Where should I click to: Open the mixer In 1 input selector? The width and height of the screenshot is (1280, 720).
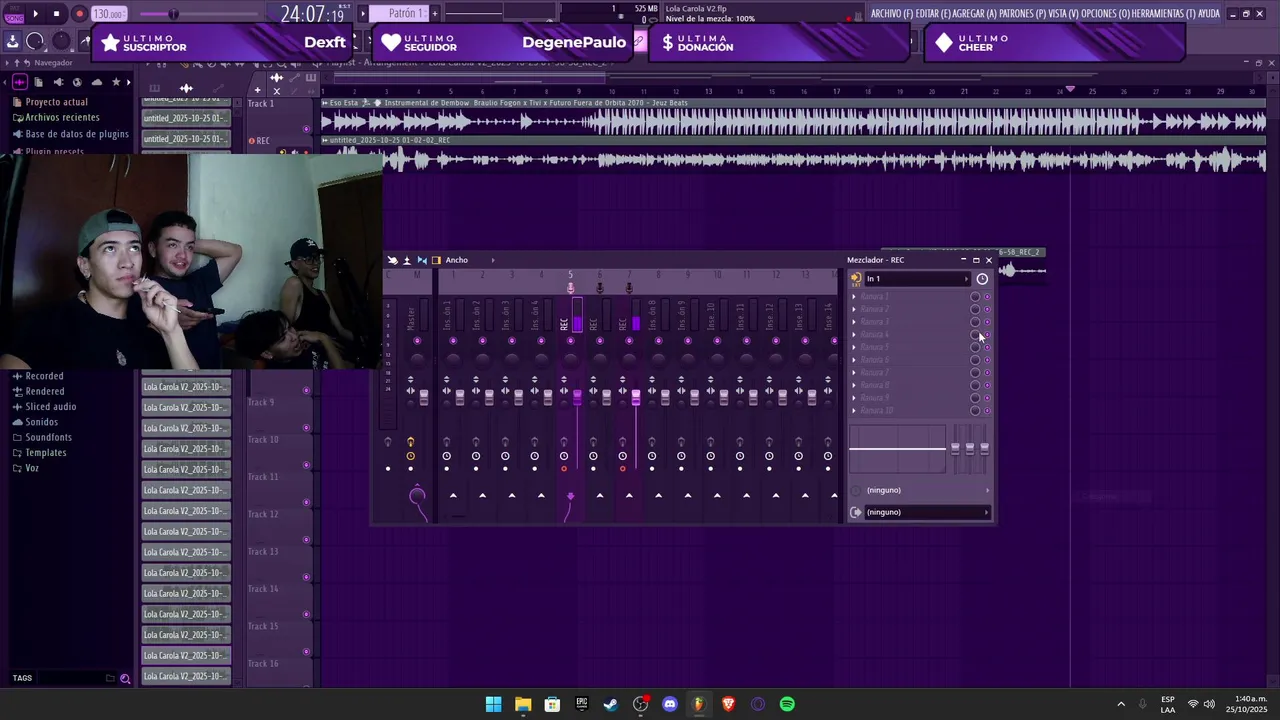pyautogui.click(x=918, y=279)
